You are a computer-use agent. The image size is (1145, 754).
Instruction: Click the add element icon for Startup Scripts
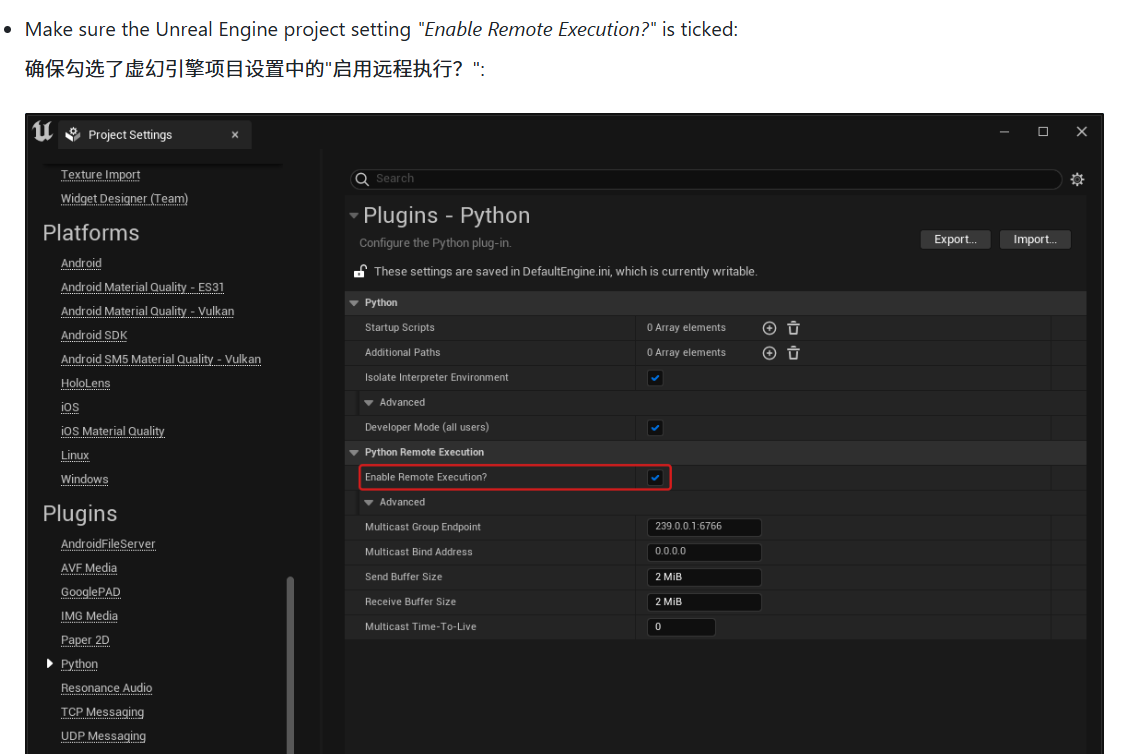[x=769, y=327]
